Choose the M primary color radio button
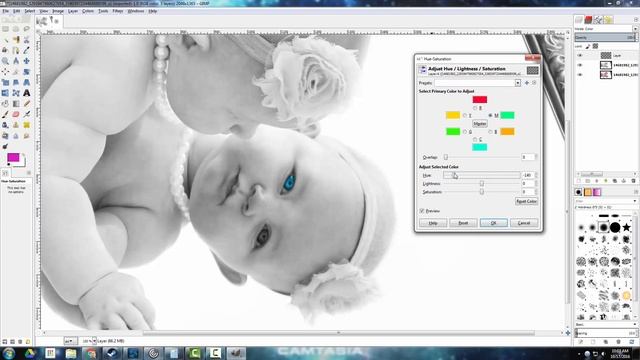This screenshot has width=640, height=360. [491, 116]
